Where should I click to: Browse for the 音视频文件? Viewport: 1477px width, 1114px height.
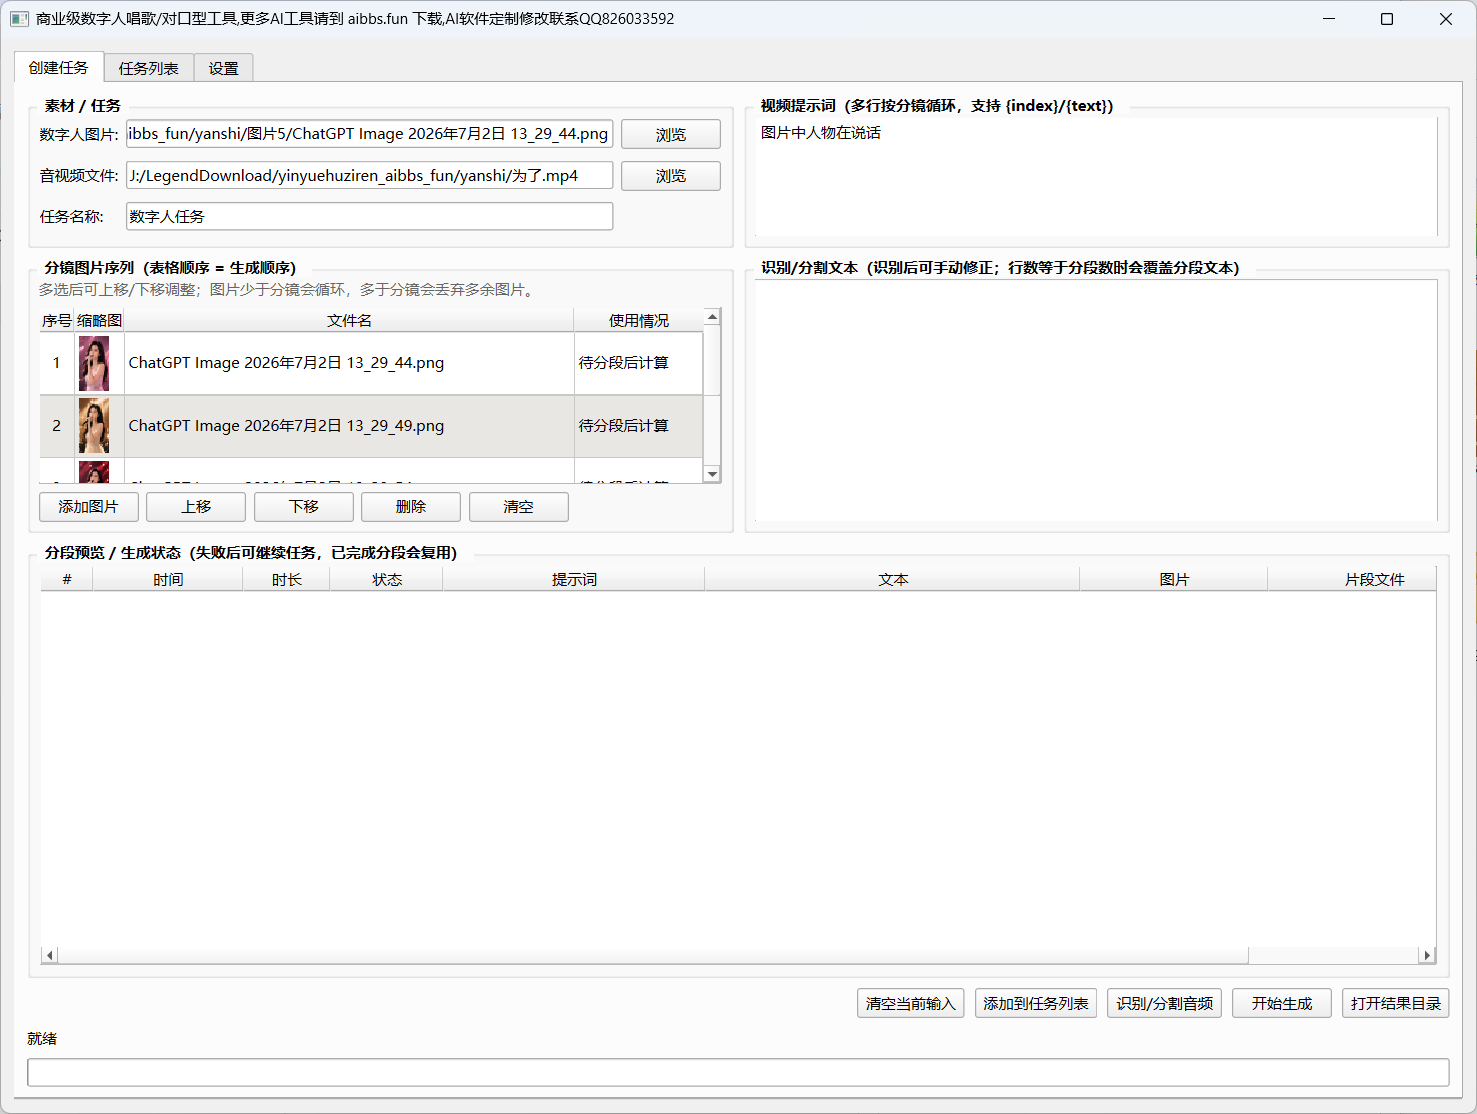tap(671, 176)
